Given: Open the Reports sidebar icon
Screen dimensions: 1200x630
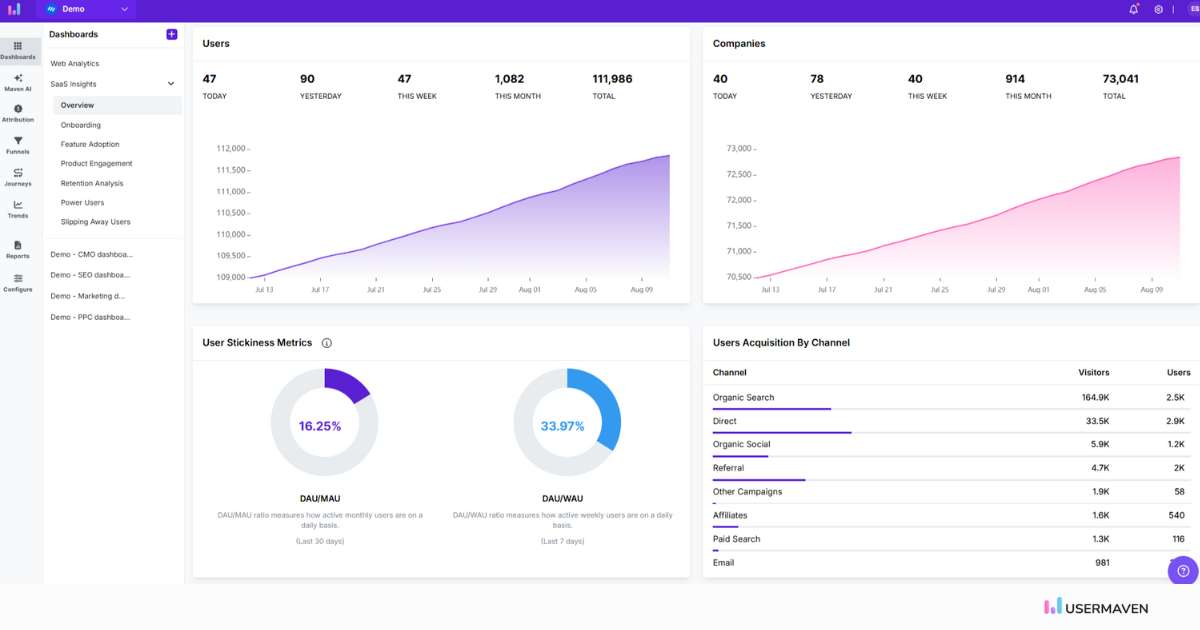Looking at the screenshot, I should click(18, 249).
